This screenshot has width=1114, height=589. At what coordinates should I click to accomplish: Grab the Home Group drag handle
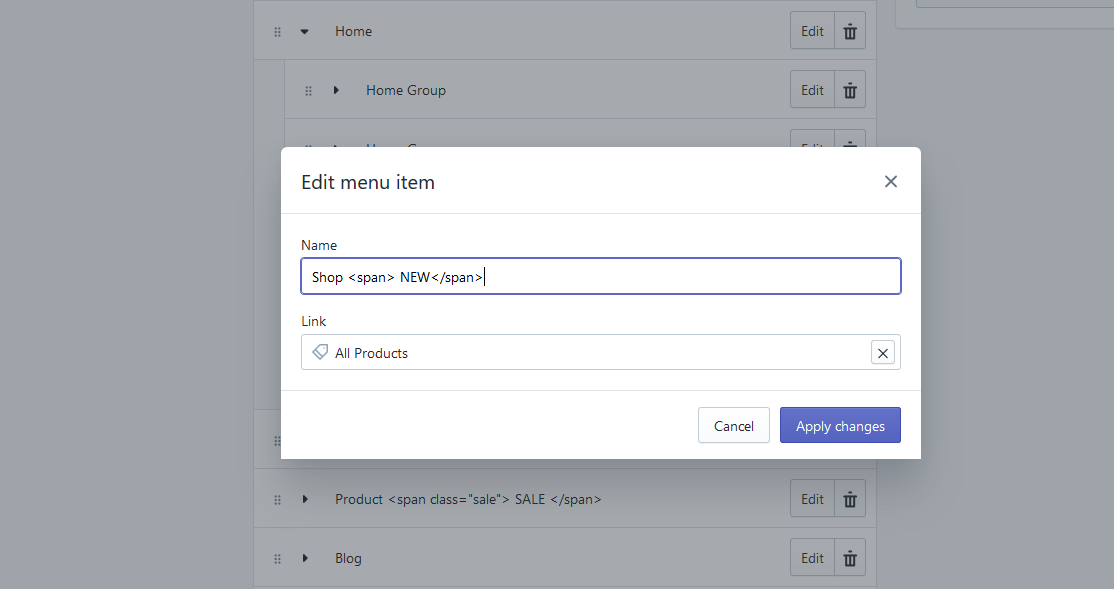pyautogui.click(x=308, y=91)
